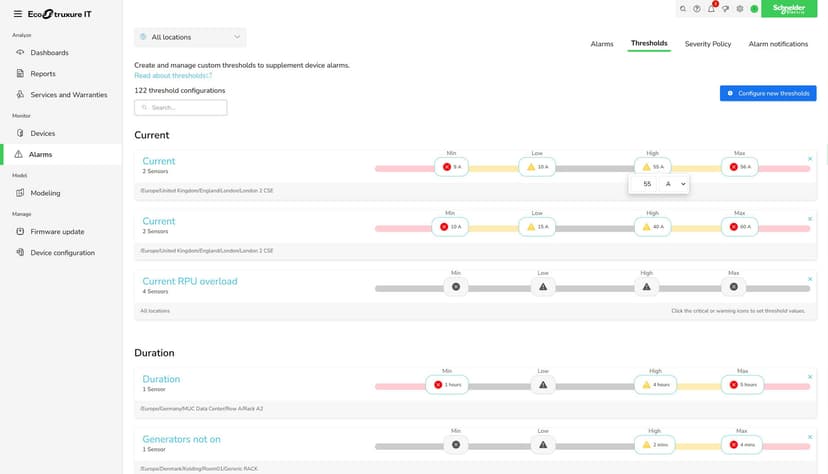Click Min 9 A critical marker
828x474 pixels.
click(451, 167)
